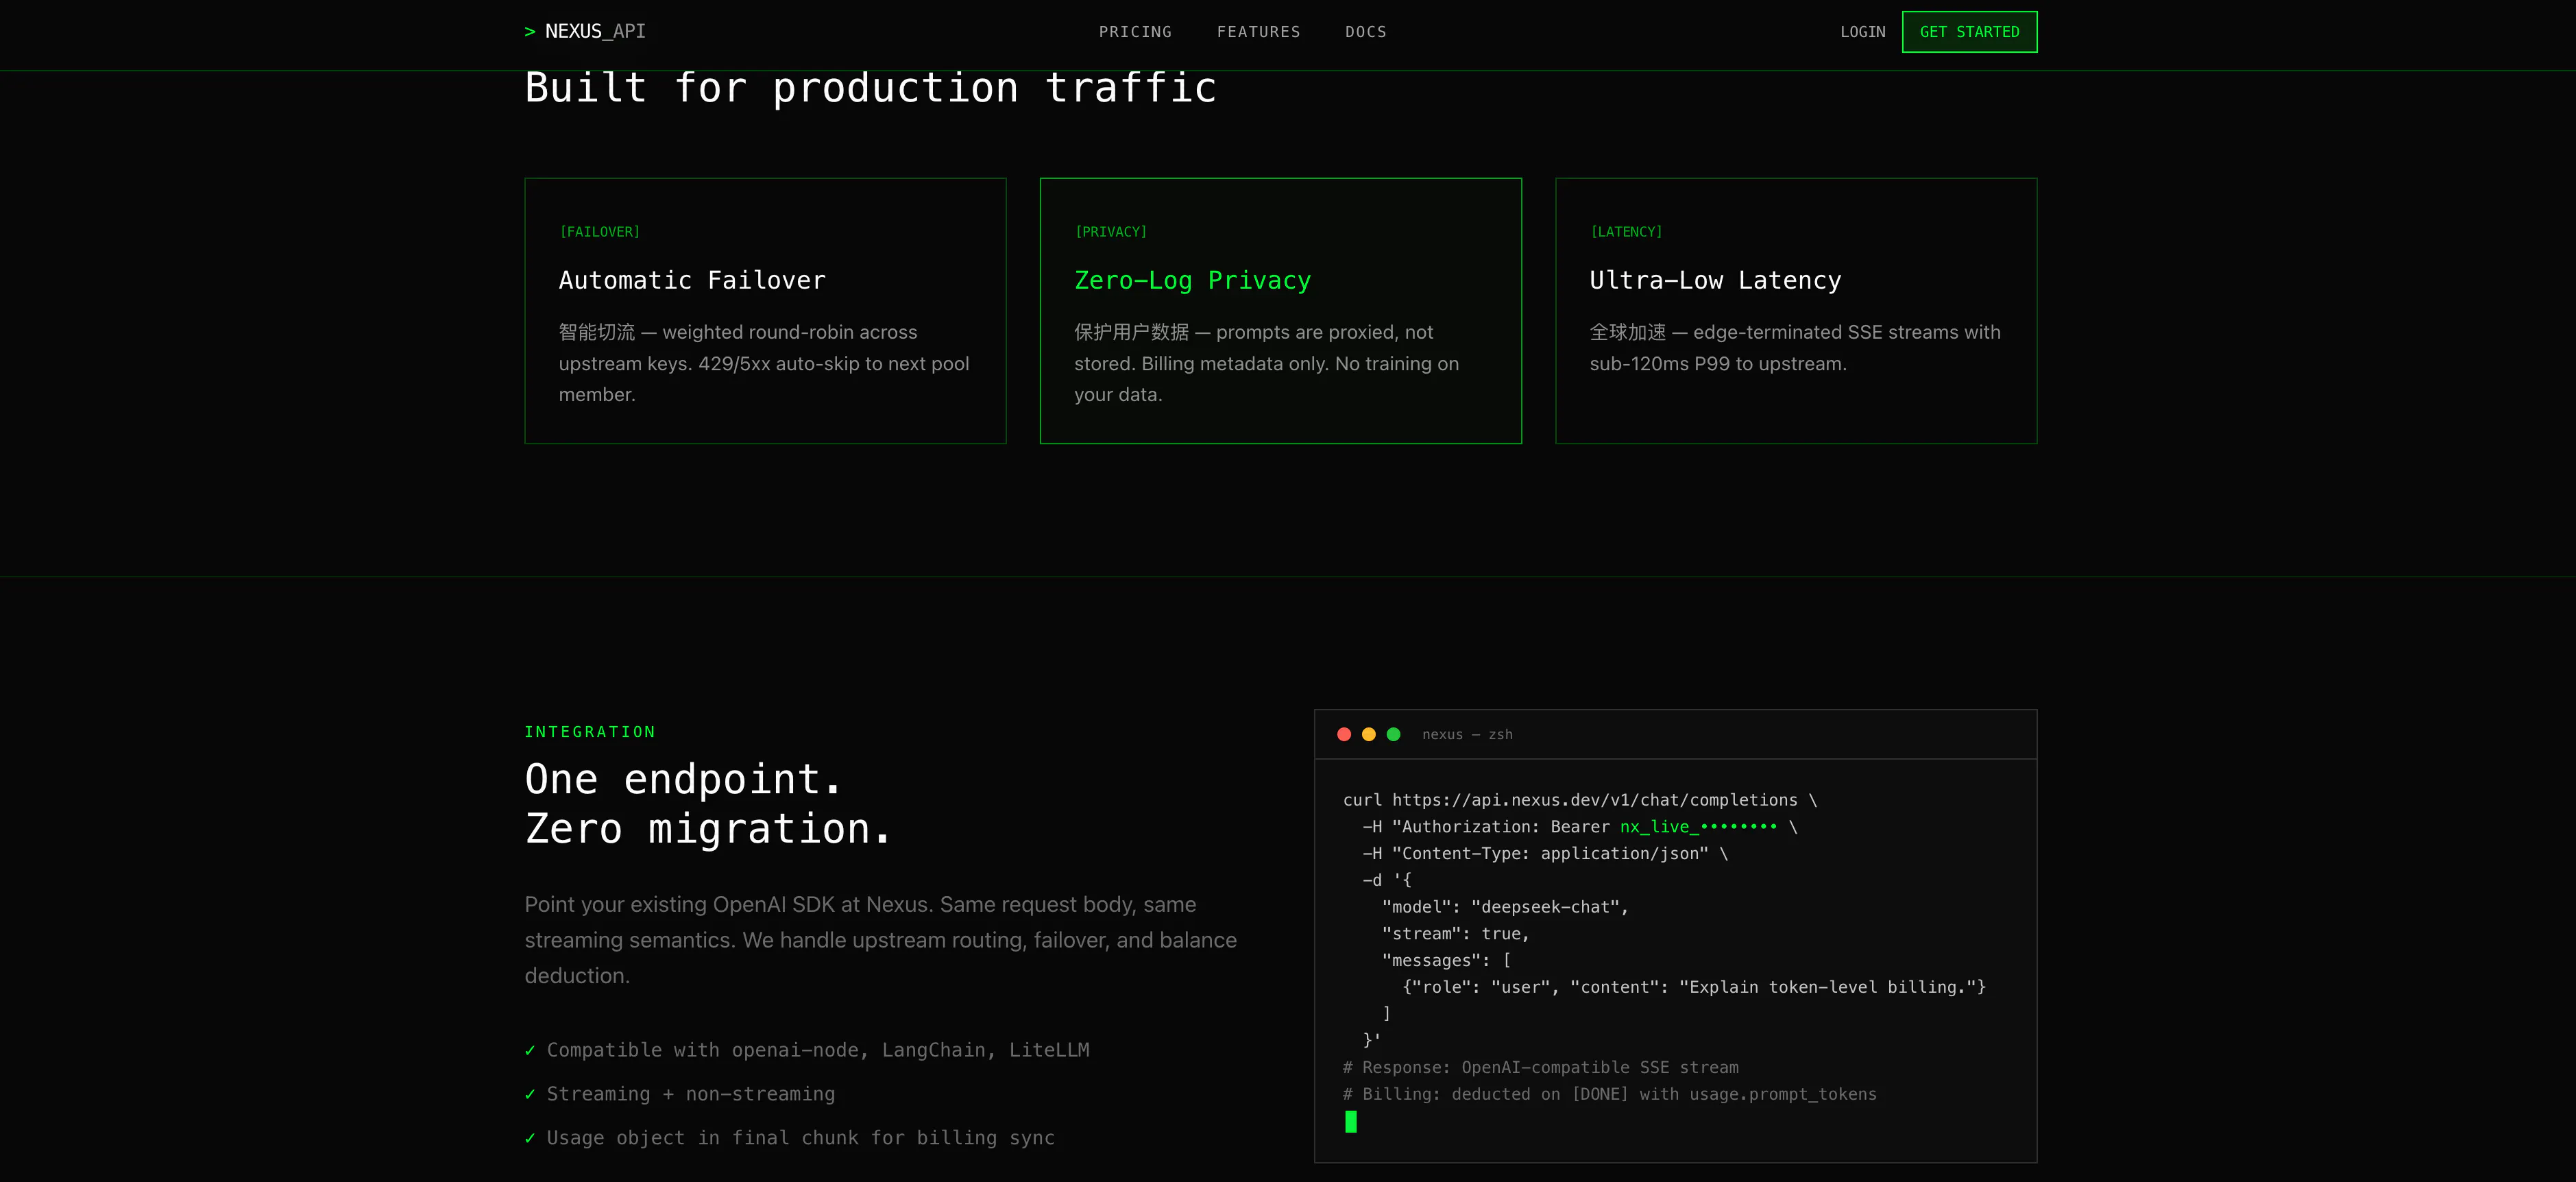Click the 'edge-terminated SSE streams' description

(x=1795, y=348)
